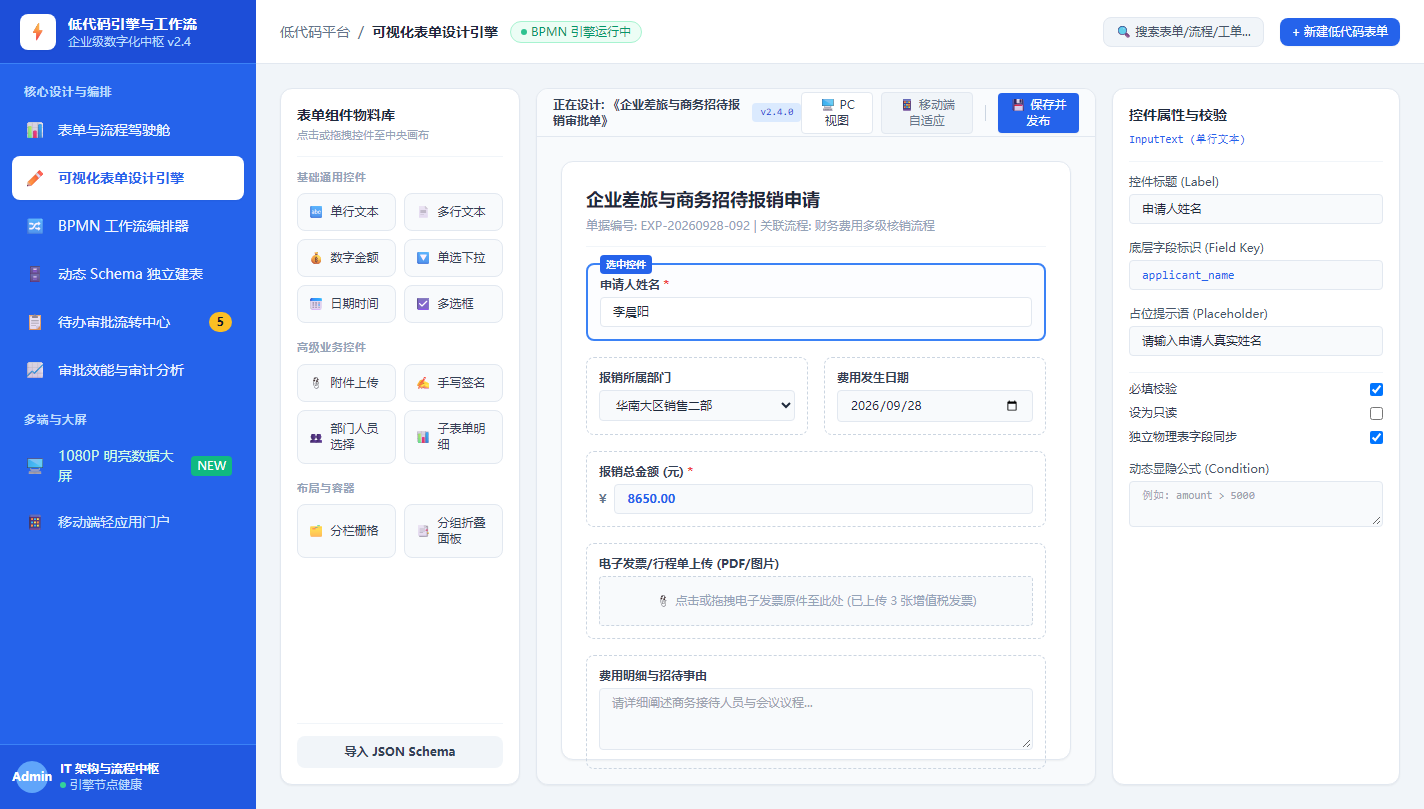The height and width of the screenshot is (809, 1424).
Task: Click 新建低代码表单 button
Action: point(1340,32)
